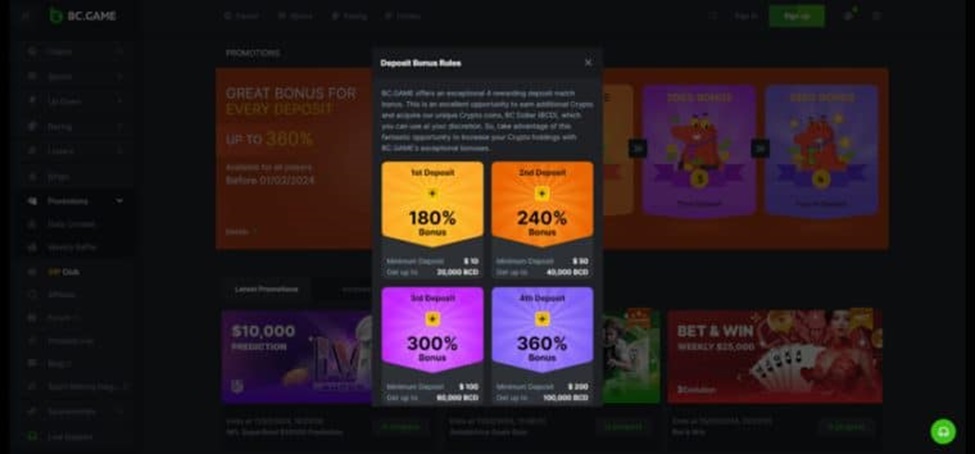This screenshot has width=975, height=454.
Task: Select the VIP Club sidebar icon
Action: 33,272
